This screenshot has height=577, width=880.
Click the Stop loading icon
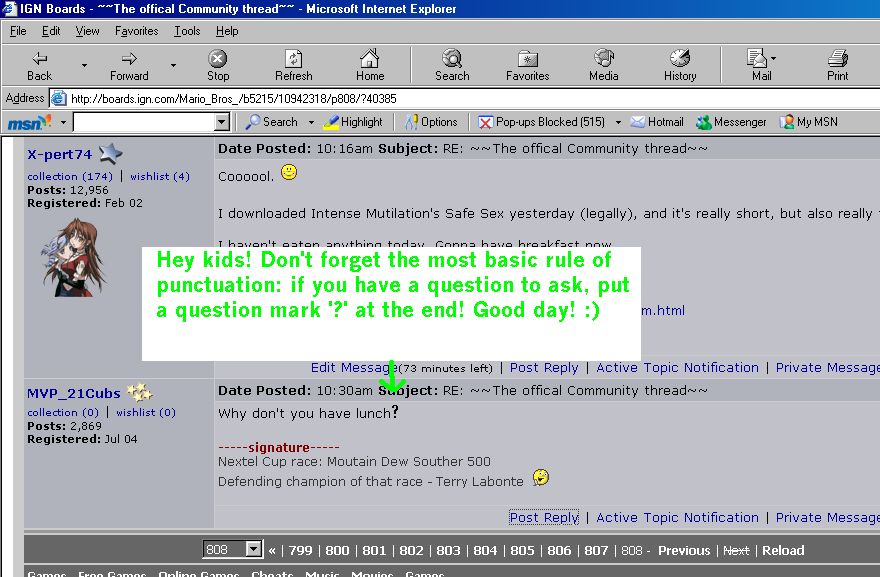[x=218, y=60]
